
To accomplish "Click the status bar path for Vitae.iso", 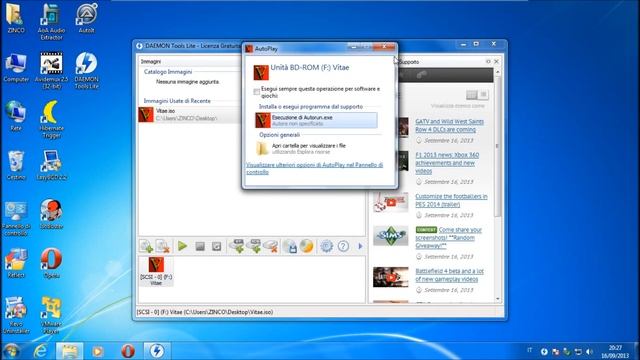I will click(205, 312).
